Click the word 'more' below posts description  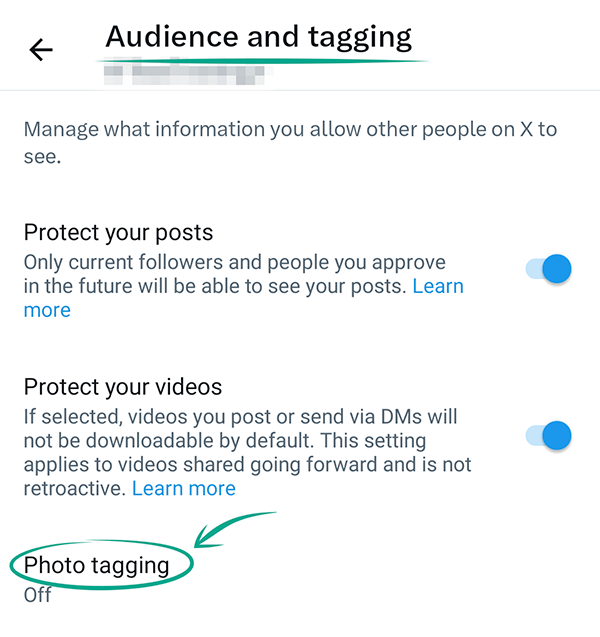click(47, 310)
